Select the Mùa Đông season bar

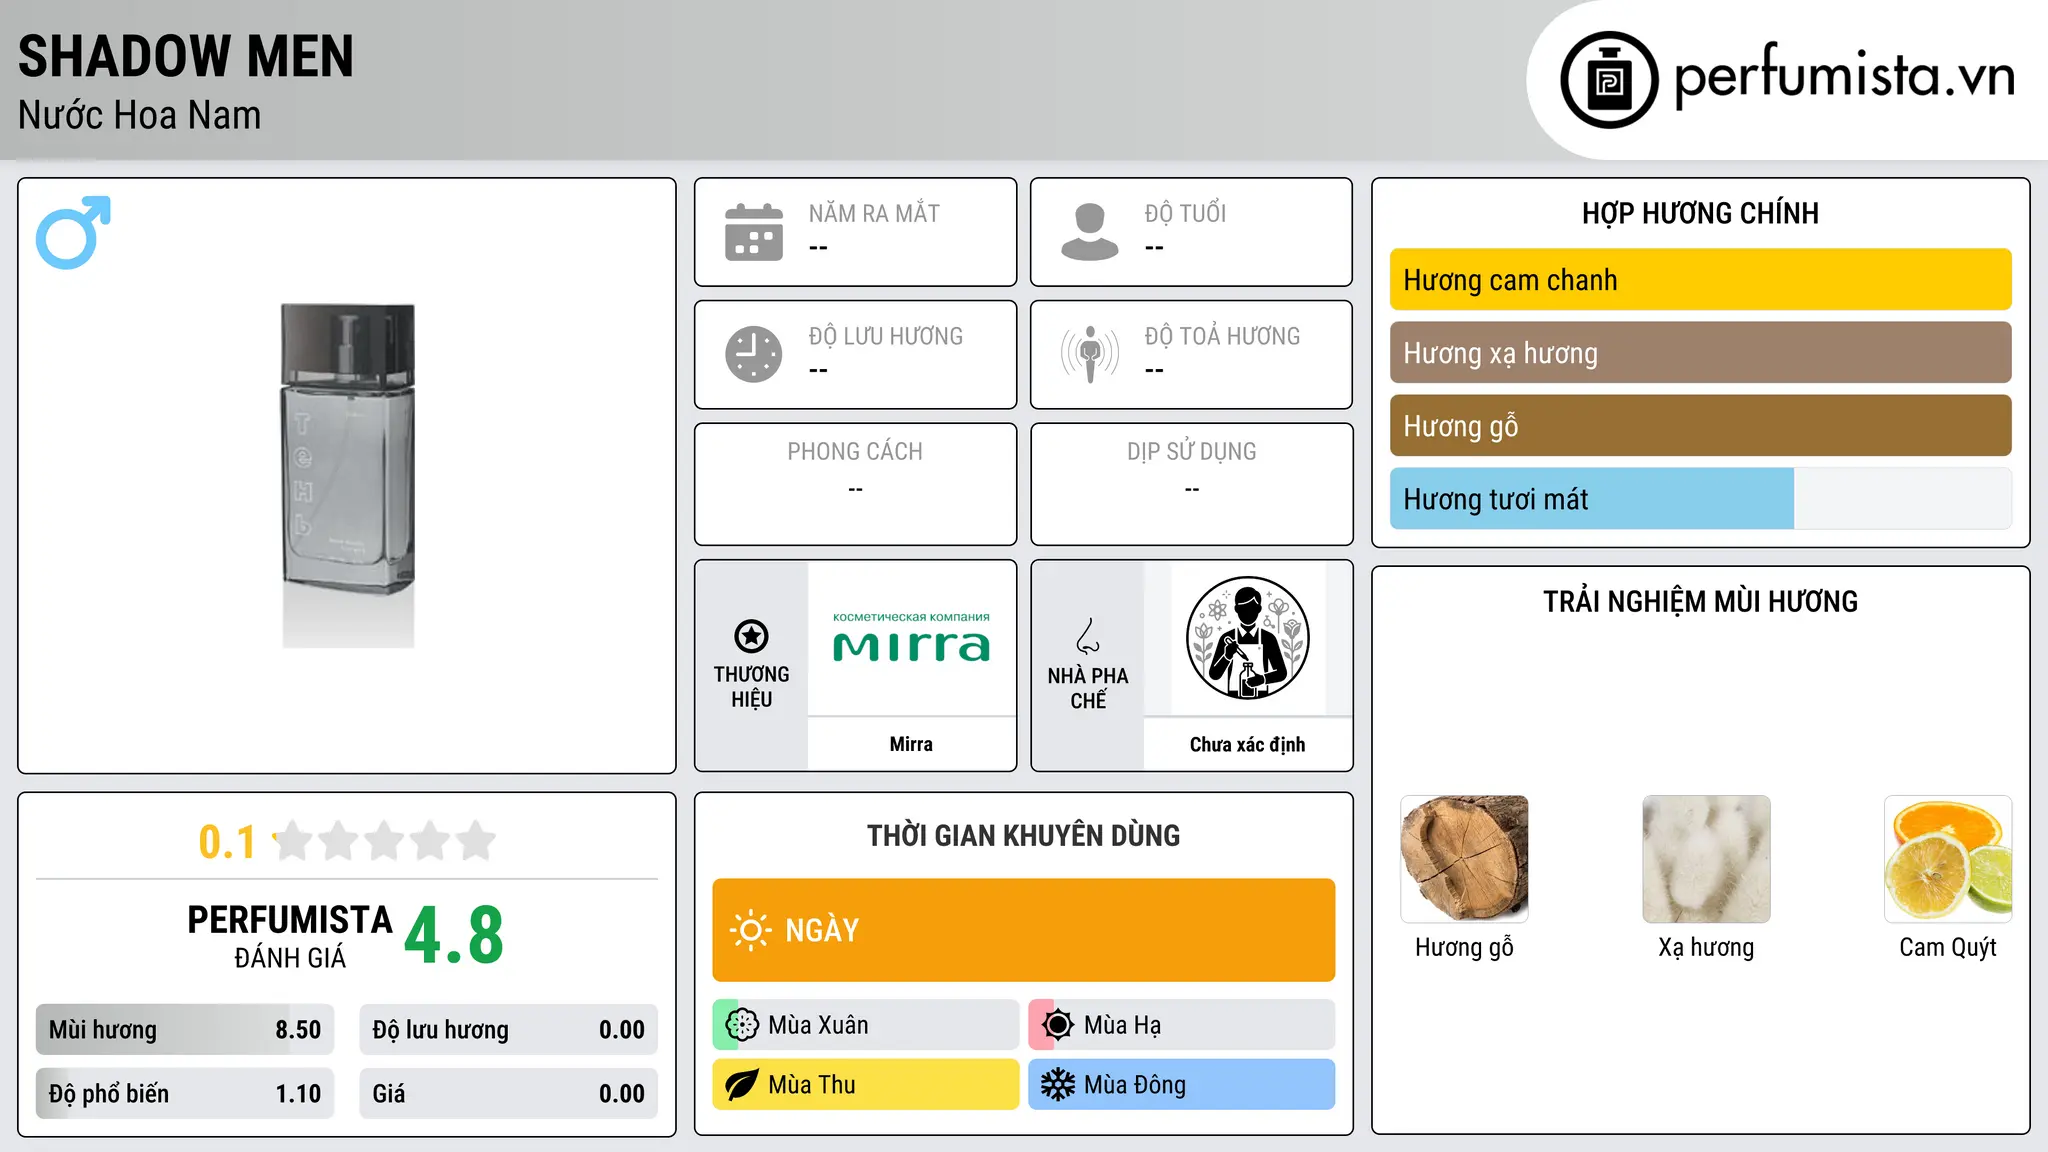(1182, 1085)
